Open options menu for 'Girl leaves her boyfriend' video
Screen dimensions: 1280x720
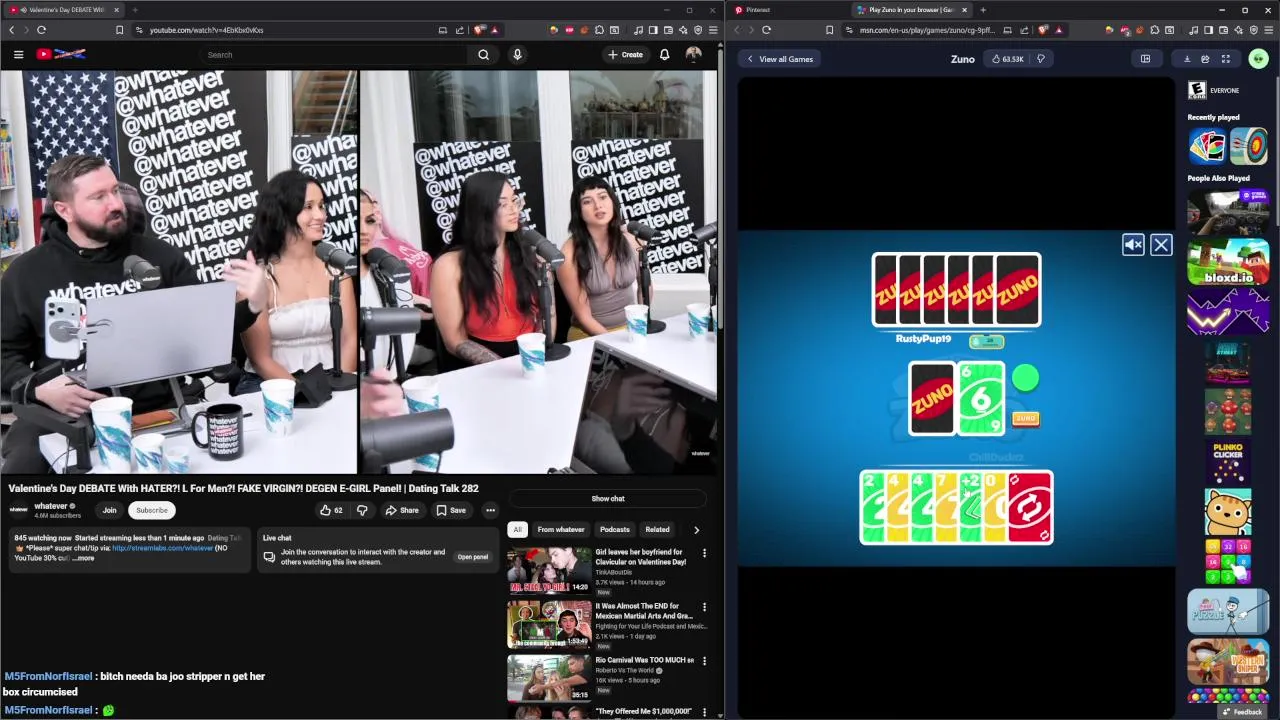(x=704, y=553)
